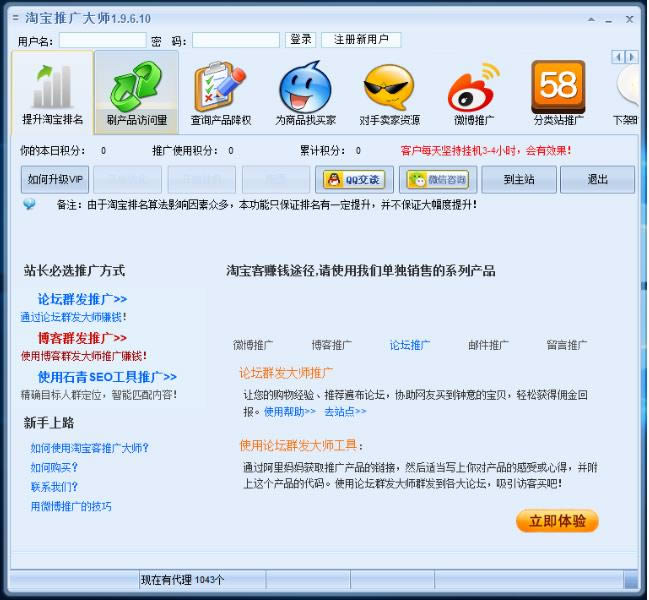
Task: Click the 站长必选推广方式 heading
Action: pyautogui.click(x=75, y=270)
